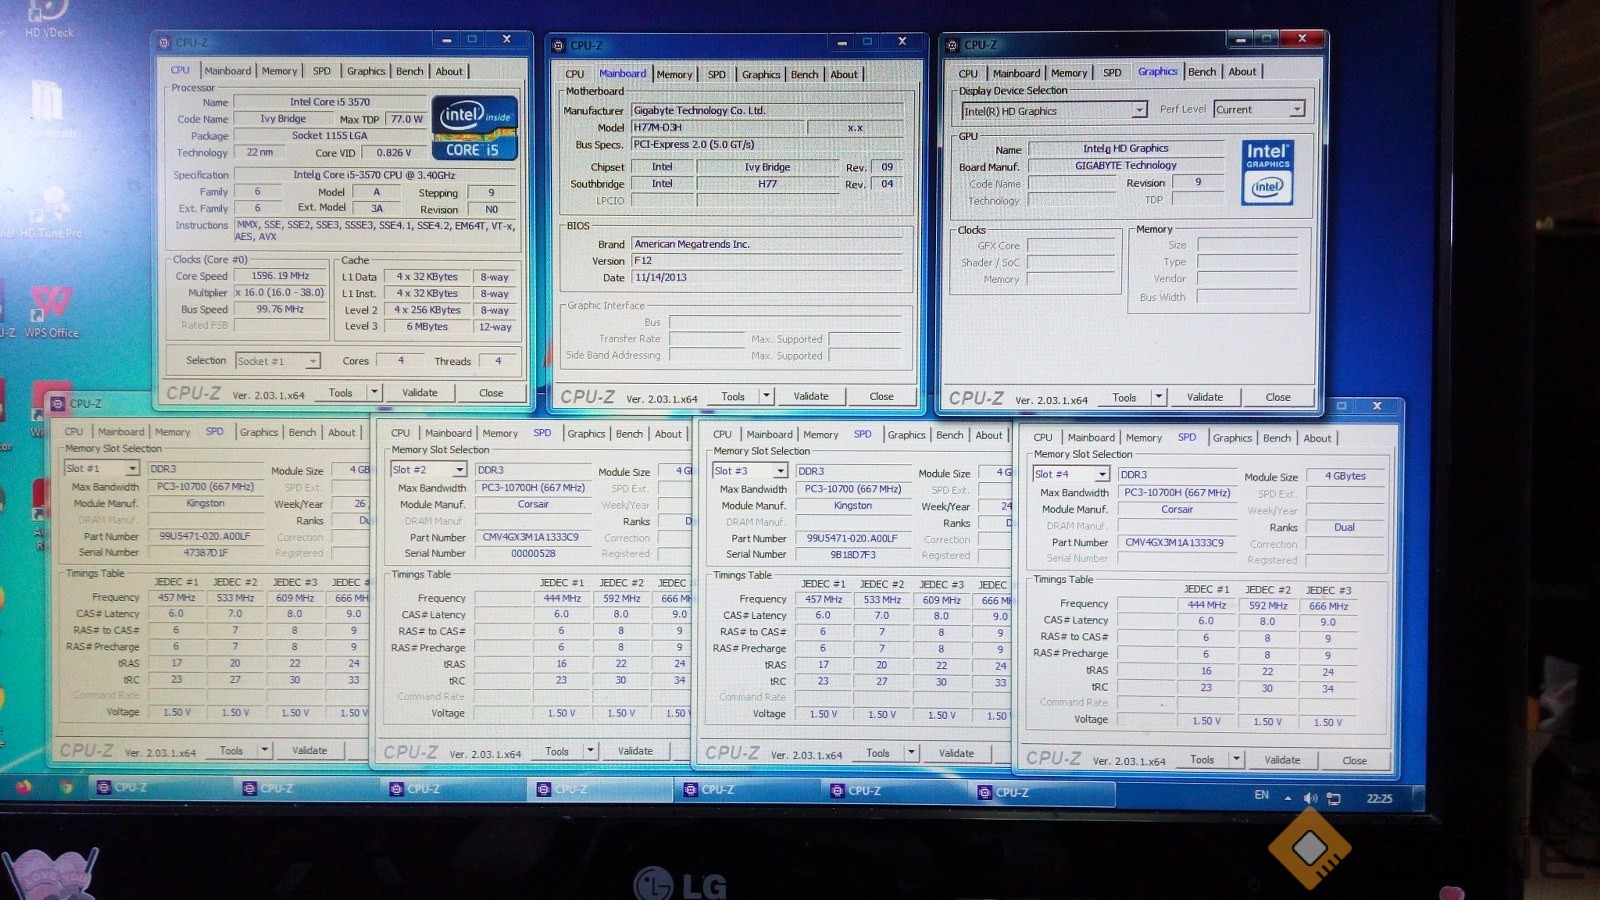
Task: Expand the Slot #4 memory slot dropdown
Action: (x=1102, y=474)
